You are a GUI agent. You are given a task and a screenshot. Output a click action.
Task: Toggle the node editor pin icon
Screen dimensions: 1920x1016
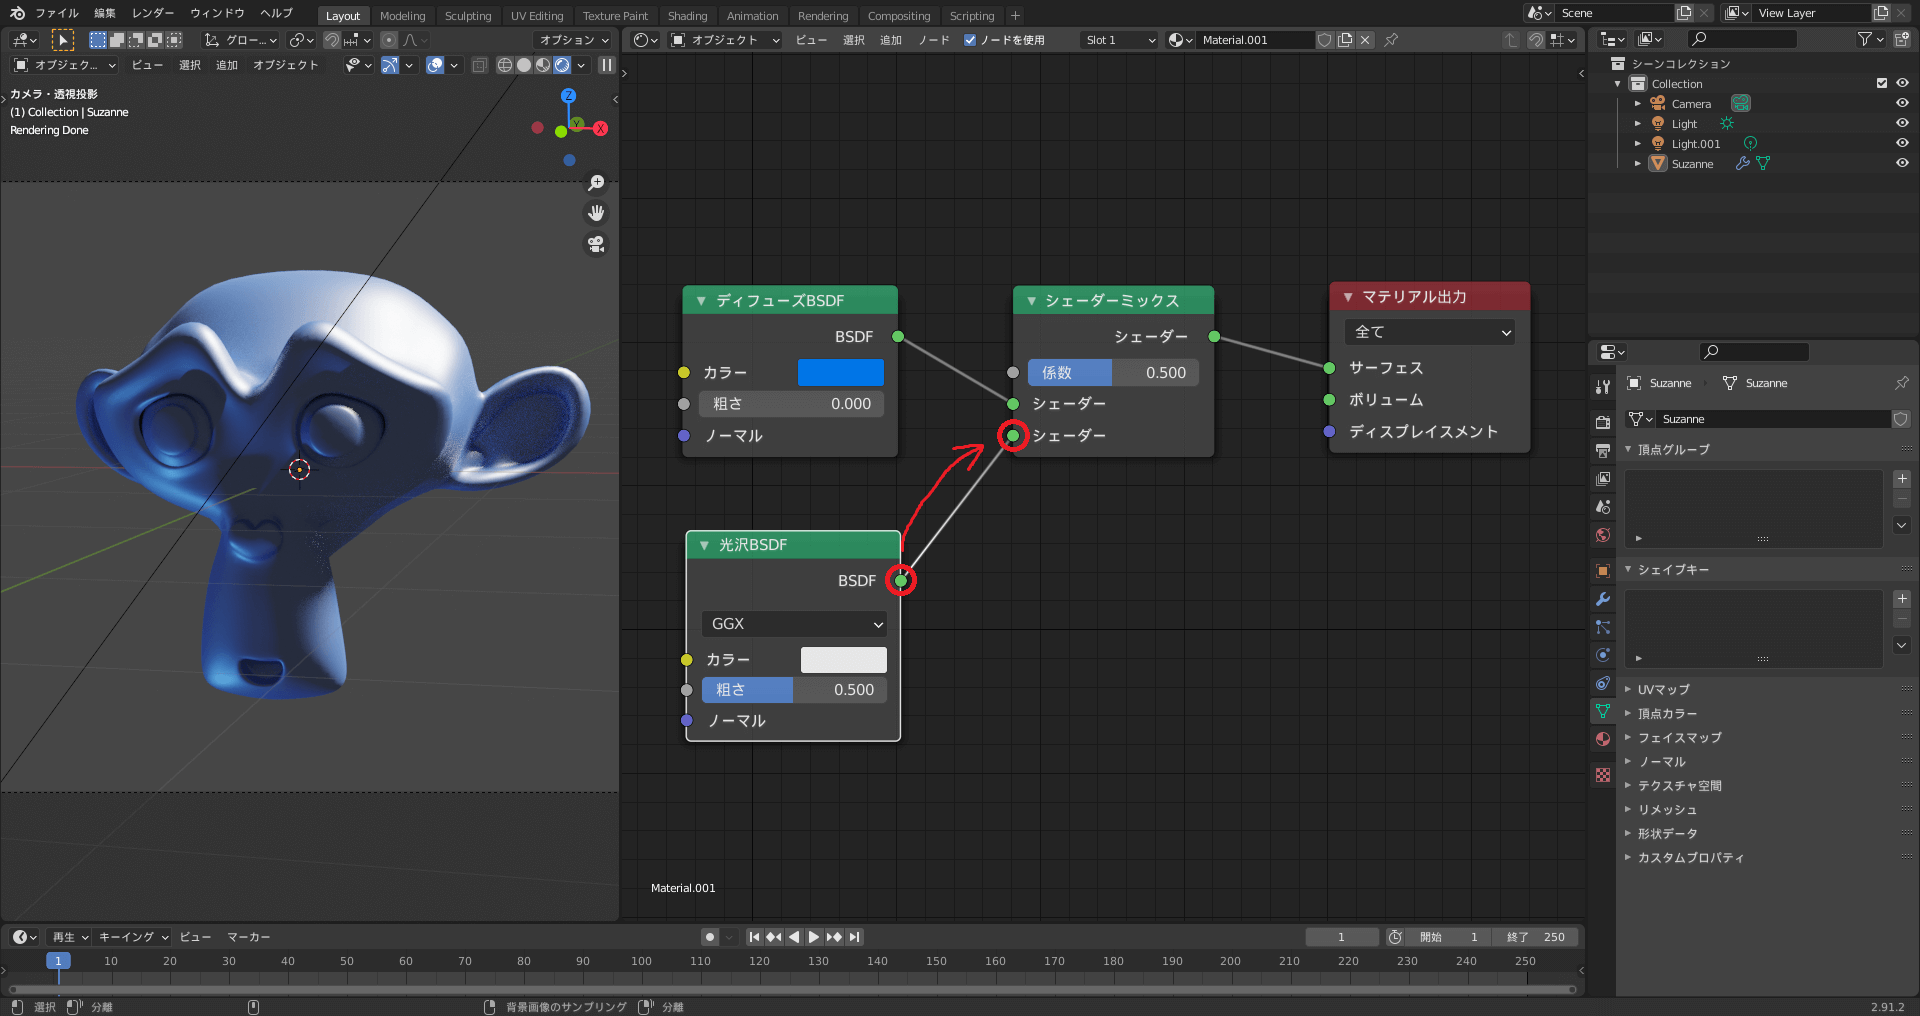[1391, 40]
